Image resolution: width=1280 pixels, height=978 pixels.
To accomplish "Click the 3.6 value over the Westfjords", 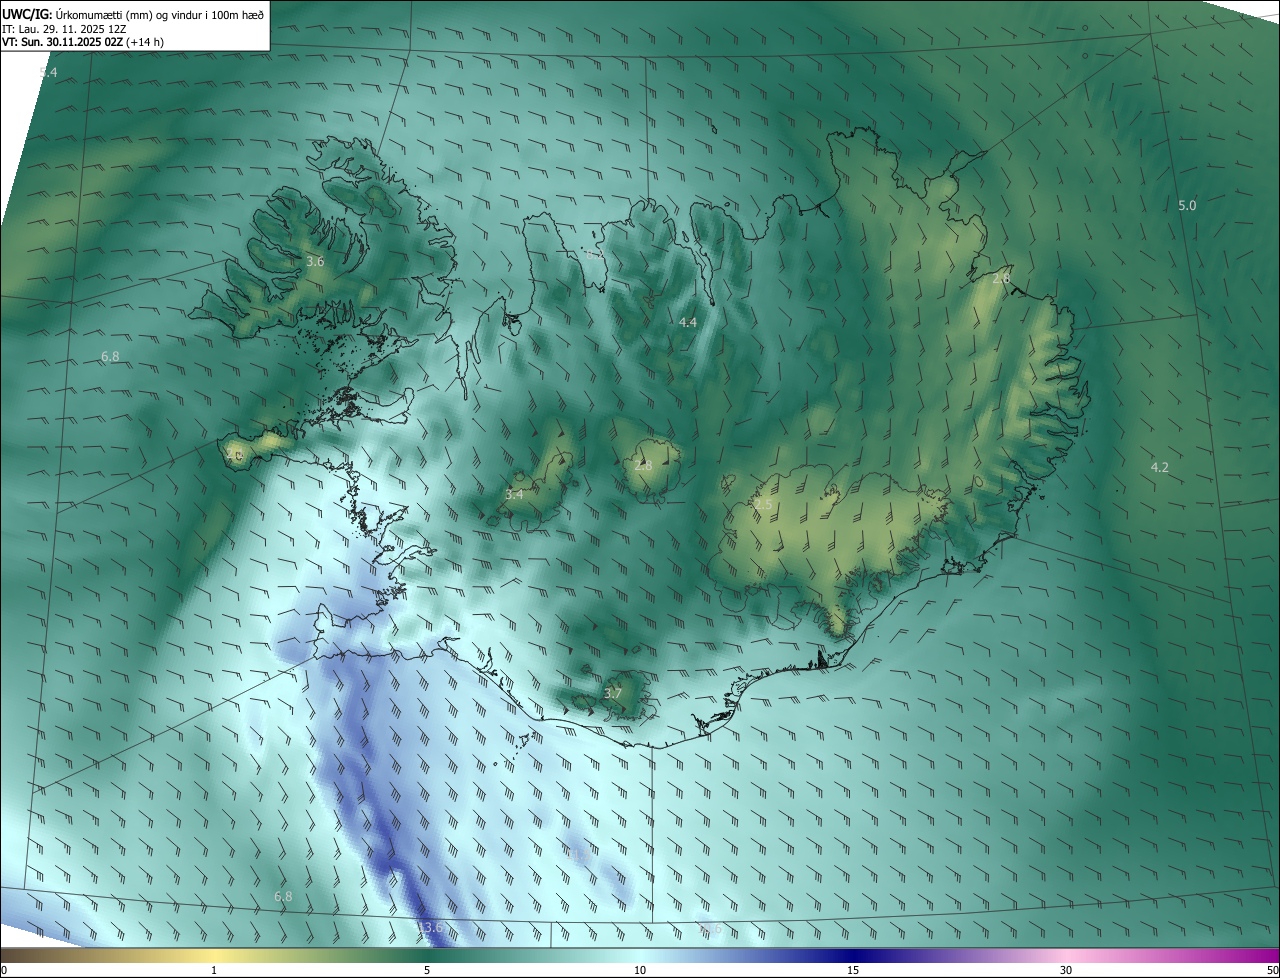I will click(x=315, y=261).
